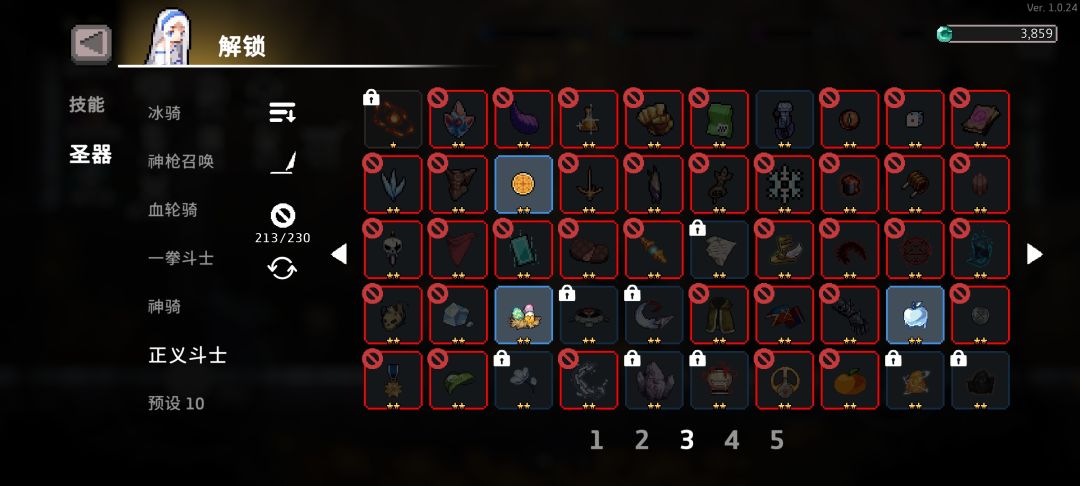
Task: Toggle ban-all icon above 213/230
Action: (282, 216)
